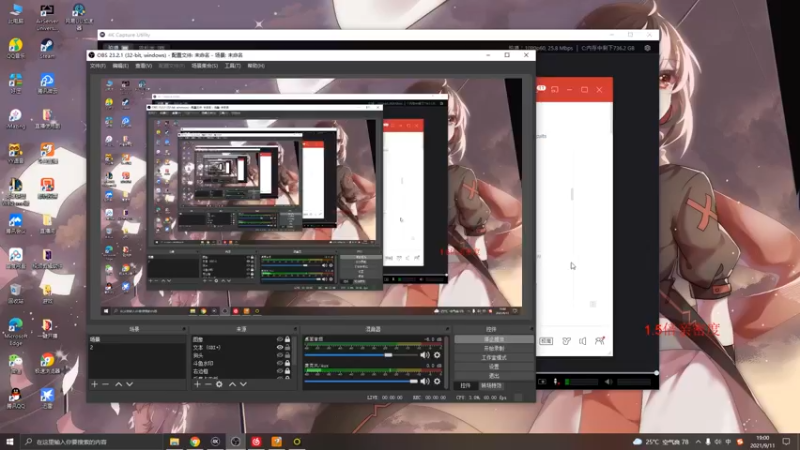Click 工作室模式 studio mode button
This screenshot has width=800, height=450.
tap(494, 358)
